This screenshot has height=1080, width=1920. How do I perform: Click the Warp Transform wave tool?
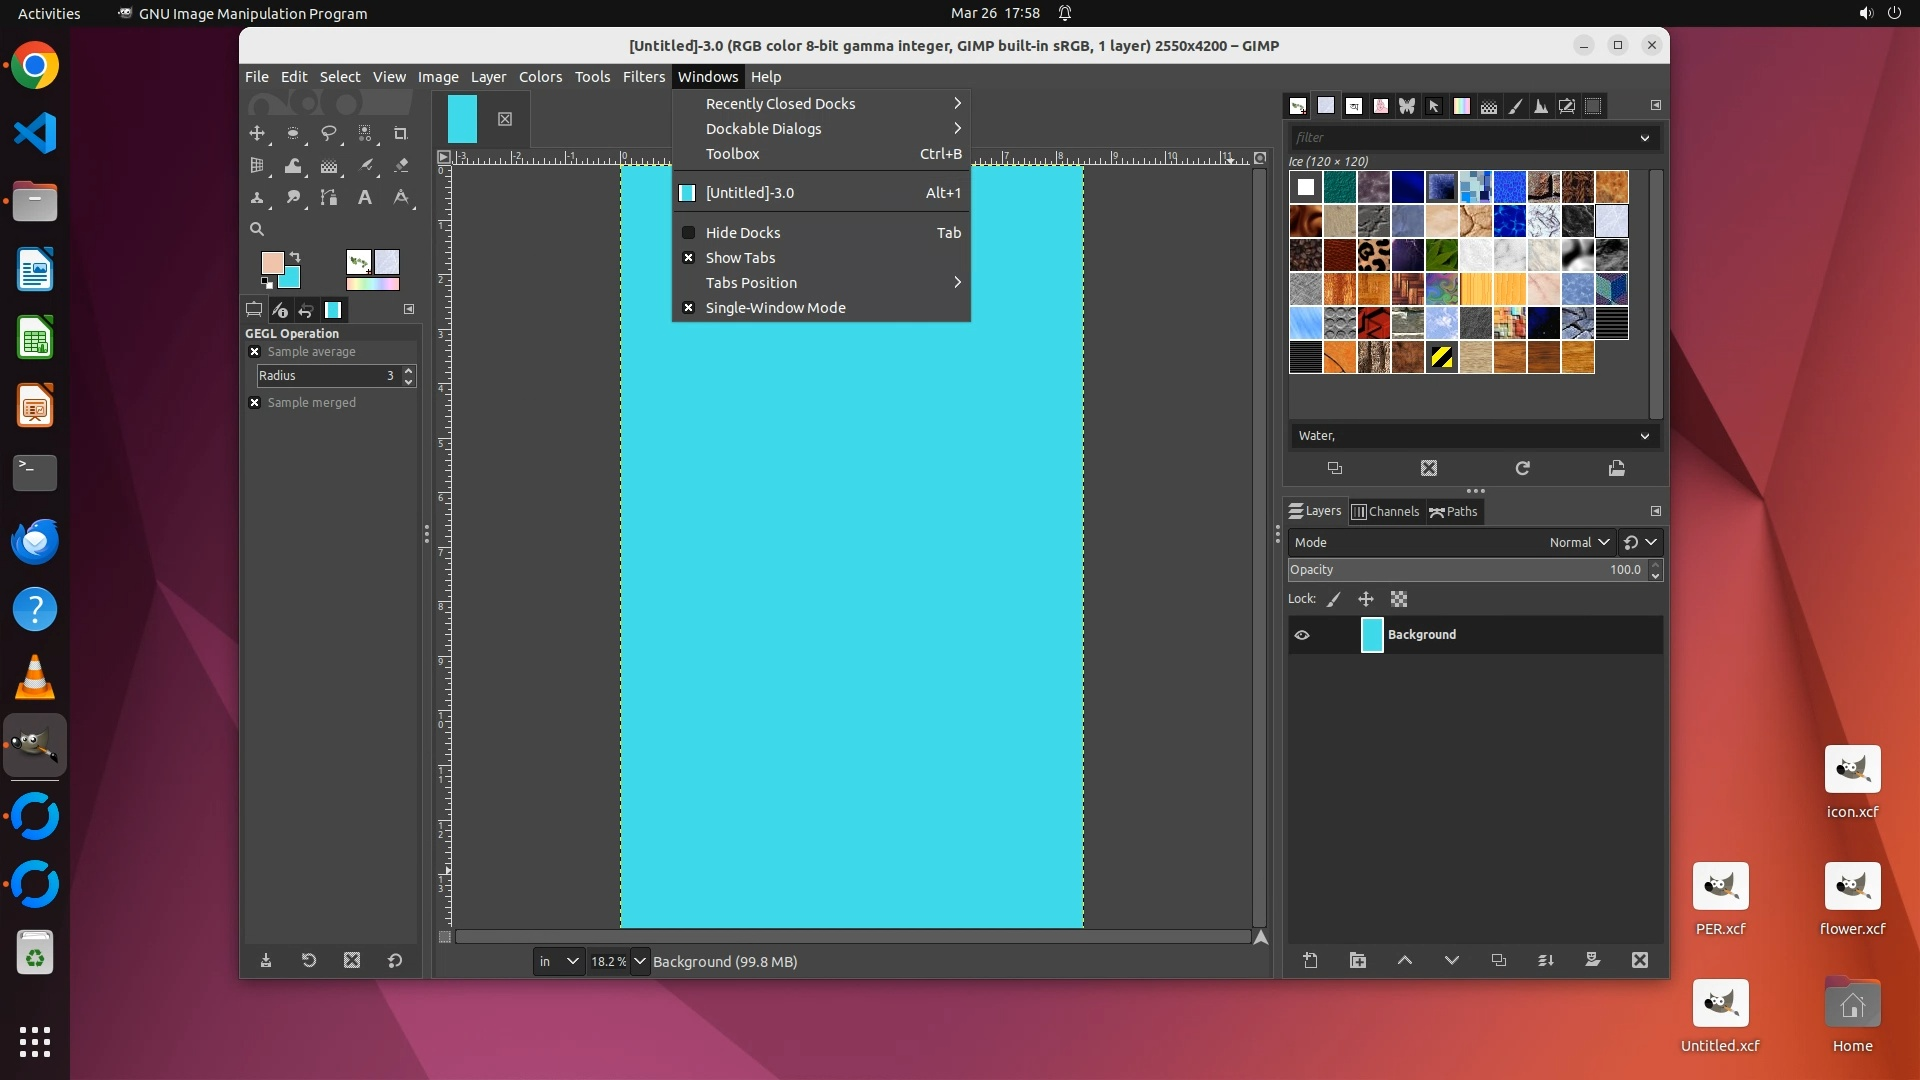click(x=293, y=166)
